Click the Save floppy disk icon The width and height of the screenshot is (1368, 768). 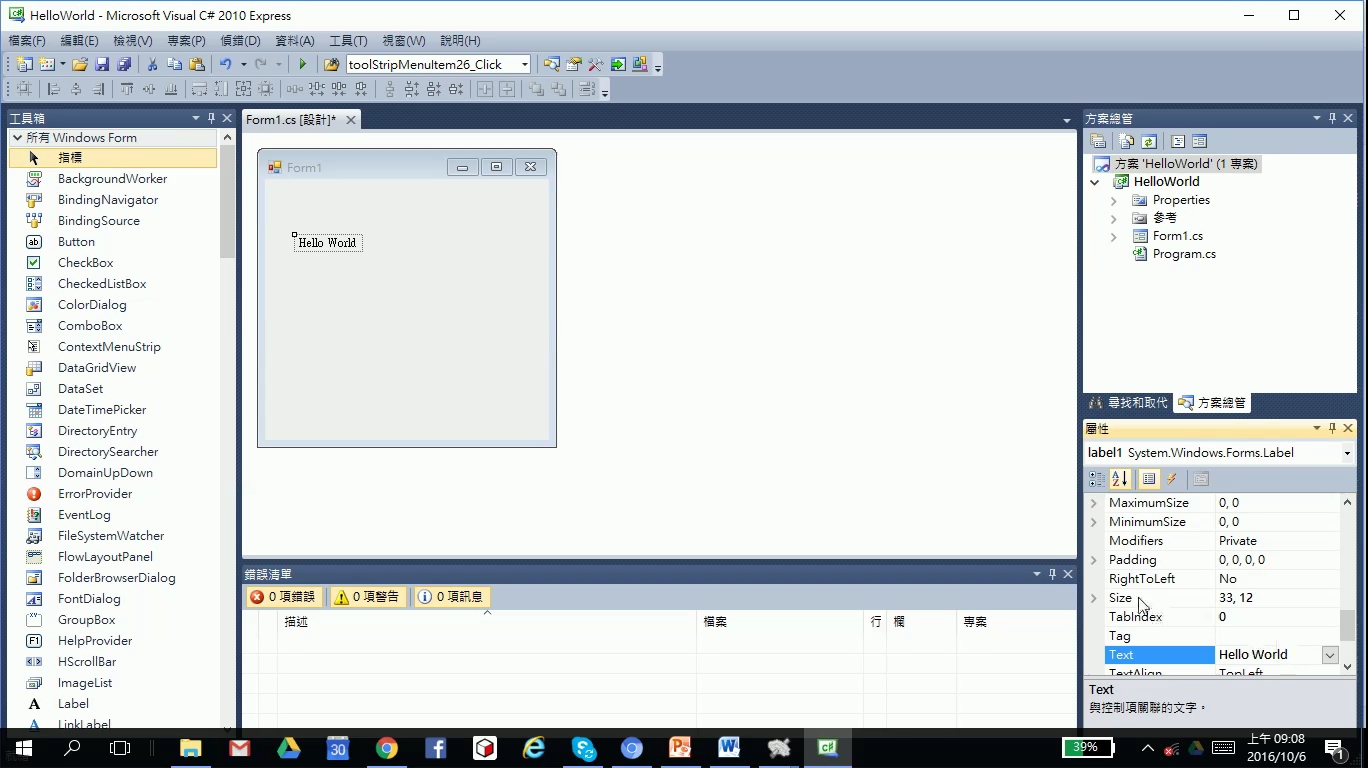pos(102,64)
